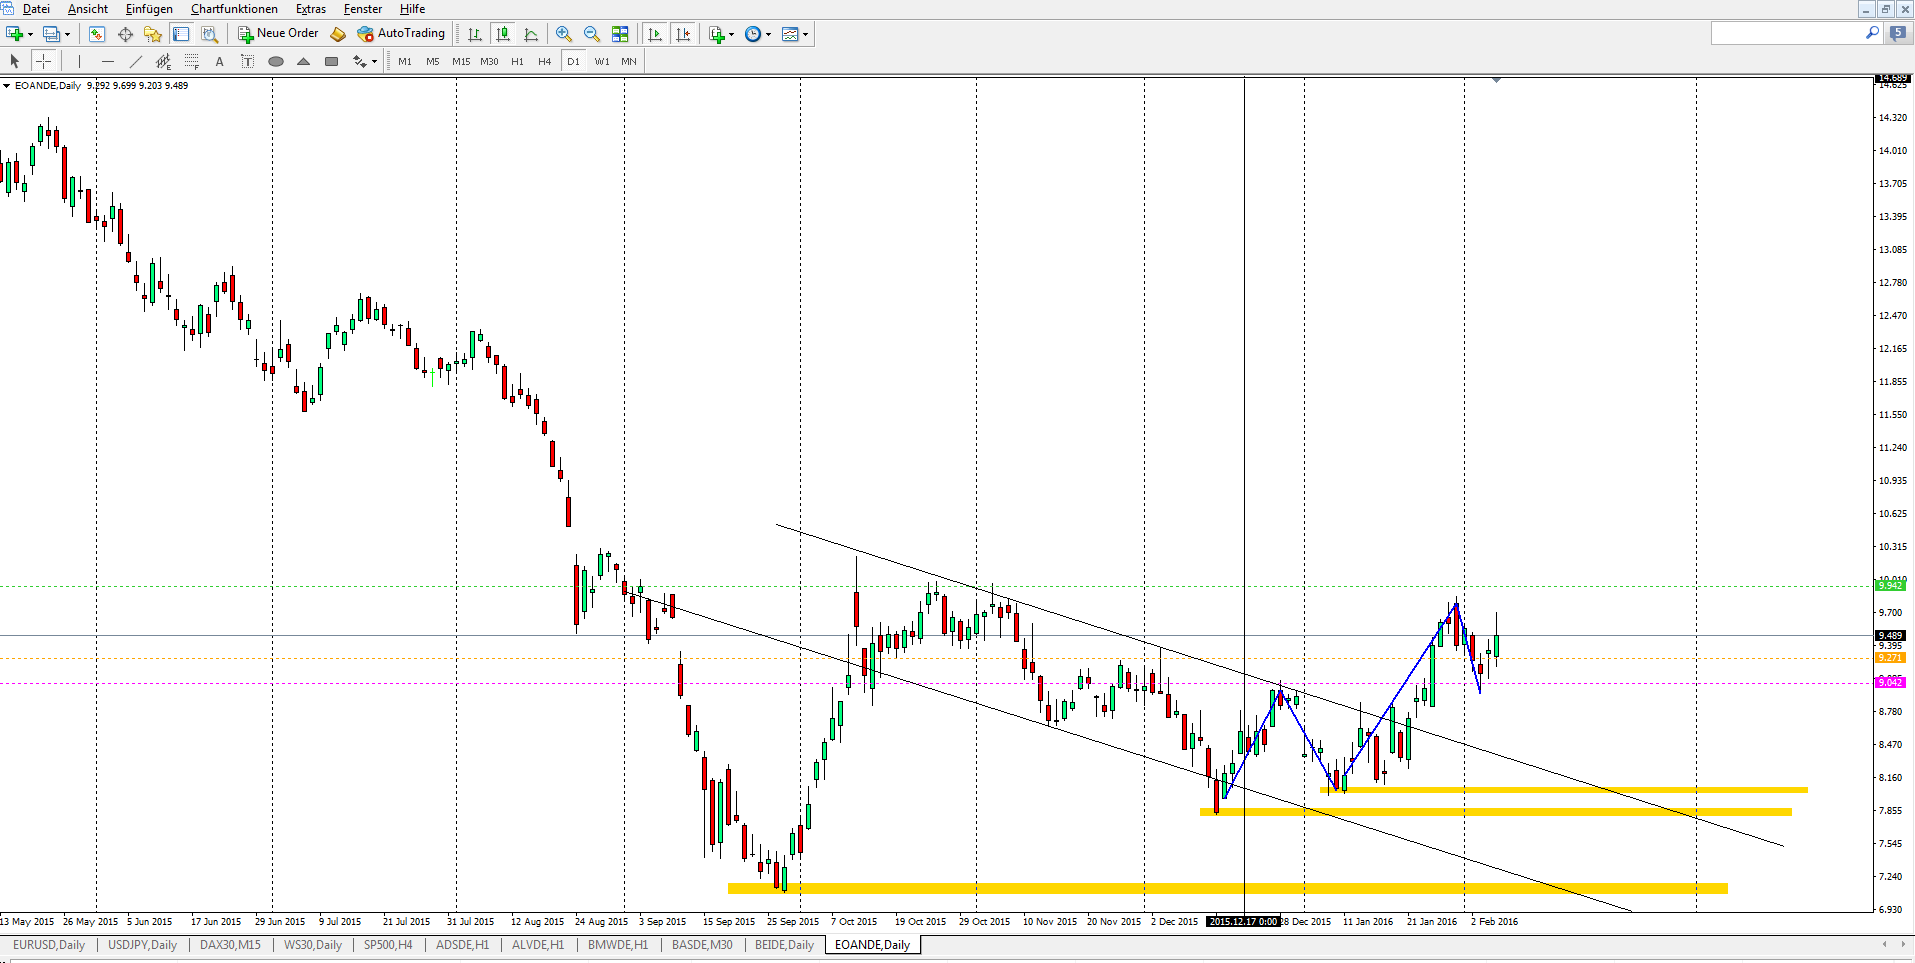Switch to the DAX30,M15 chart tab
This screenshot has height=963, width=1915.
(230, 945)
